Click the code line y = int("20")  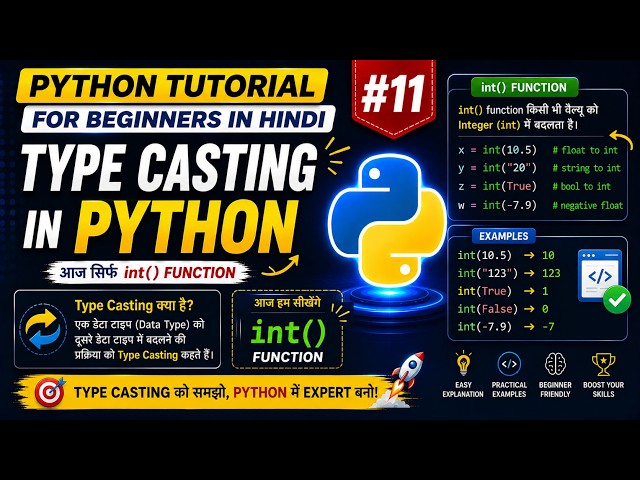click(x=497, y=168)
